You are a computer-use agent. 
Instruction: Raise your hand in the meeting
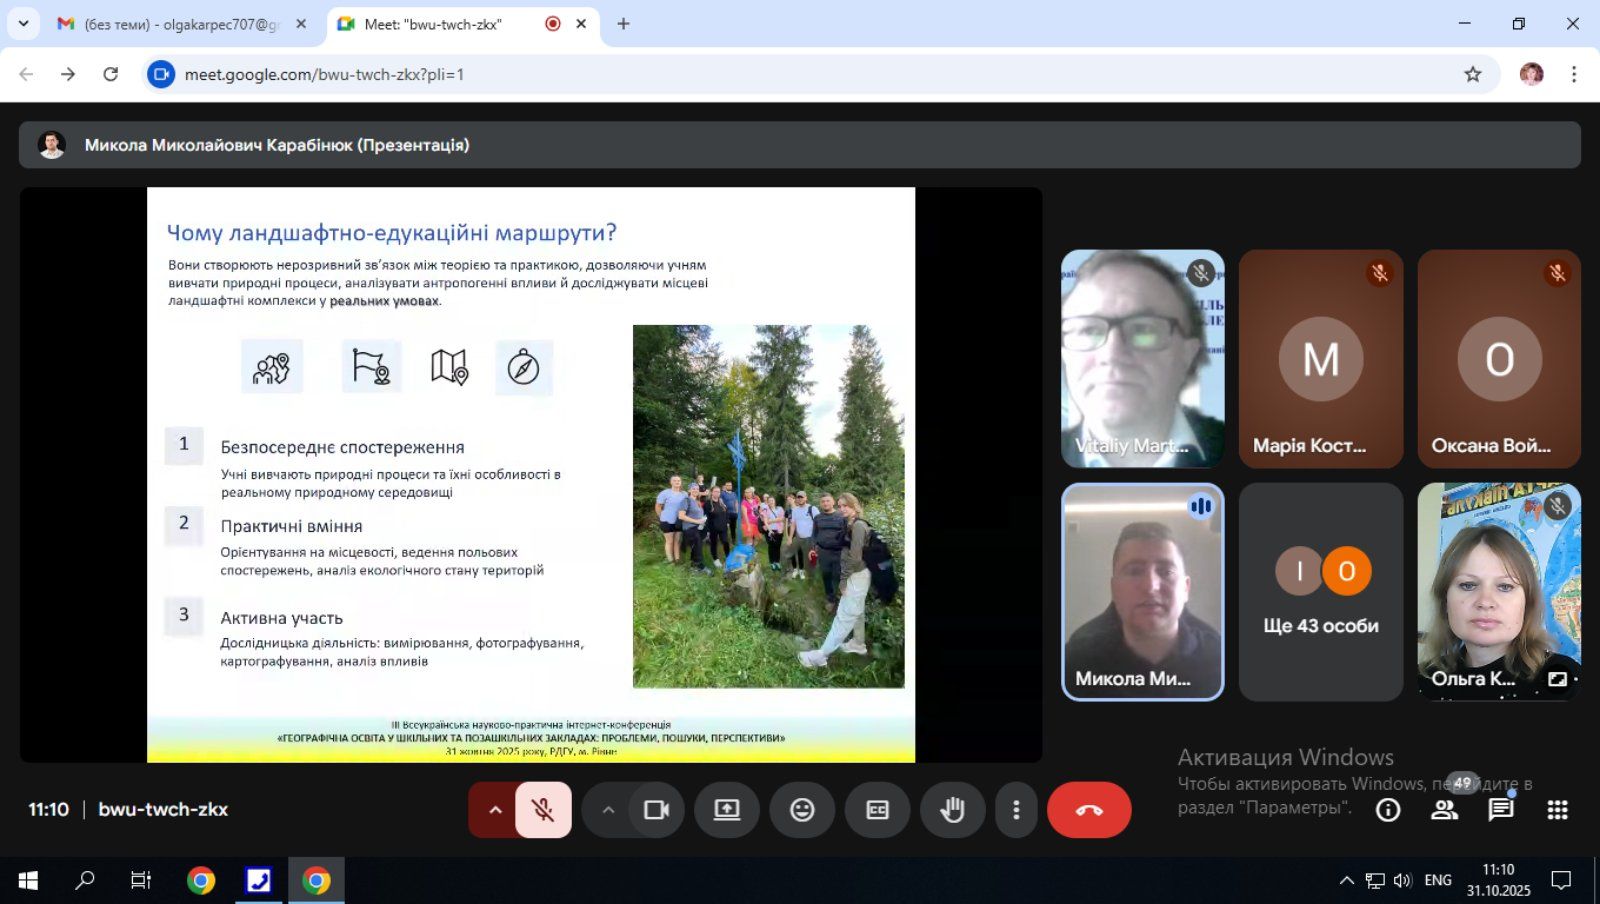(x=952, y=810)
